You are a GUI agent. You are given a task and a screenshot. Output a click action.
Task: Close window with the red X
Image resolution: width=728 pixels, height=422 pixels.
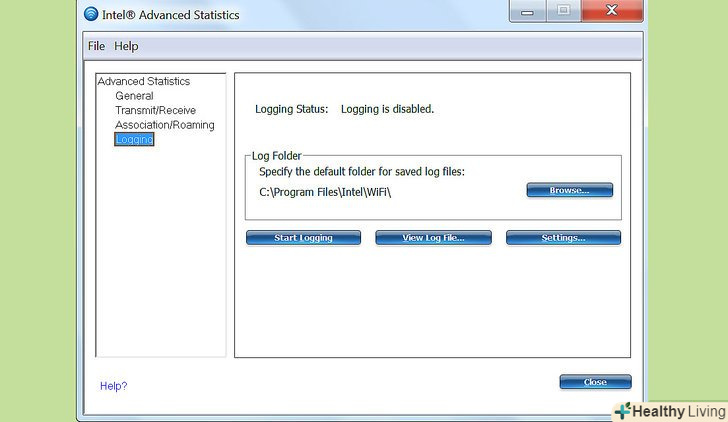click(612, 11)
